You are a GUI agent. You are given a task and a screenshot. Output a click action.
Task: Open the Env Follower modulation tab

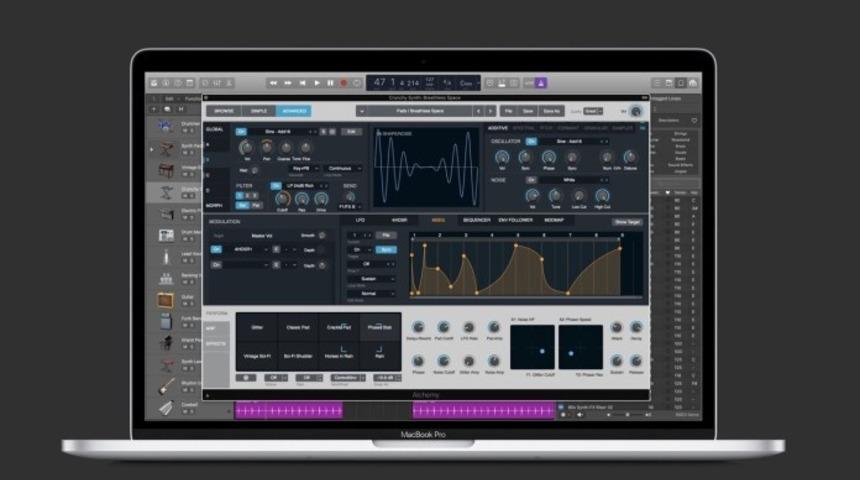(516, 220)
